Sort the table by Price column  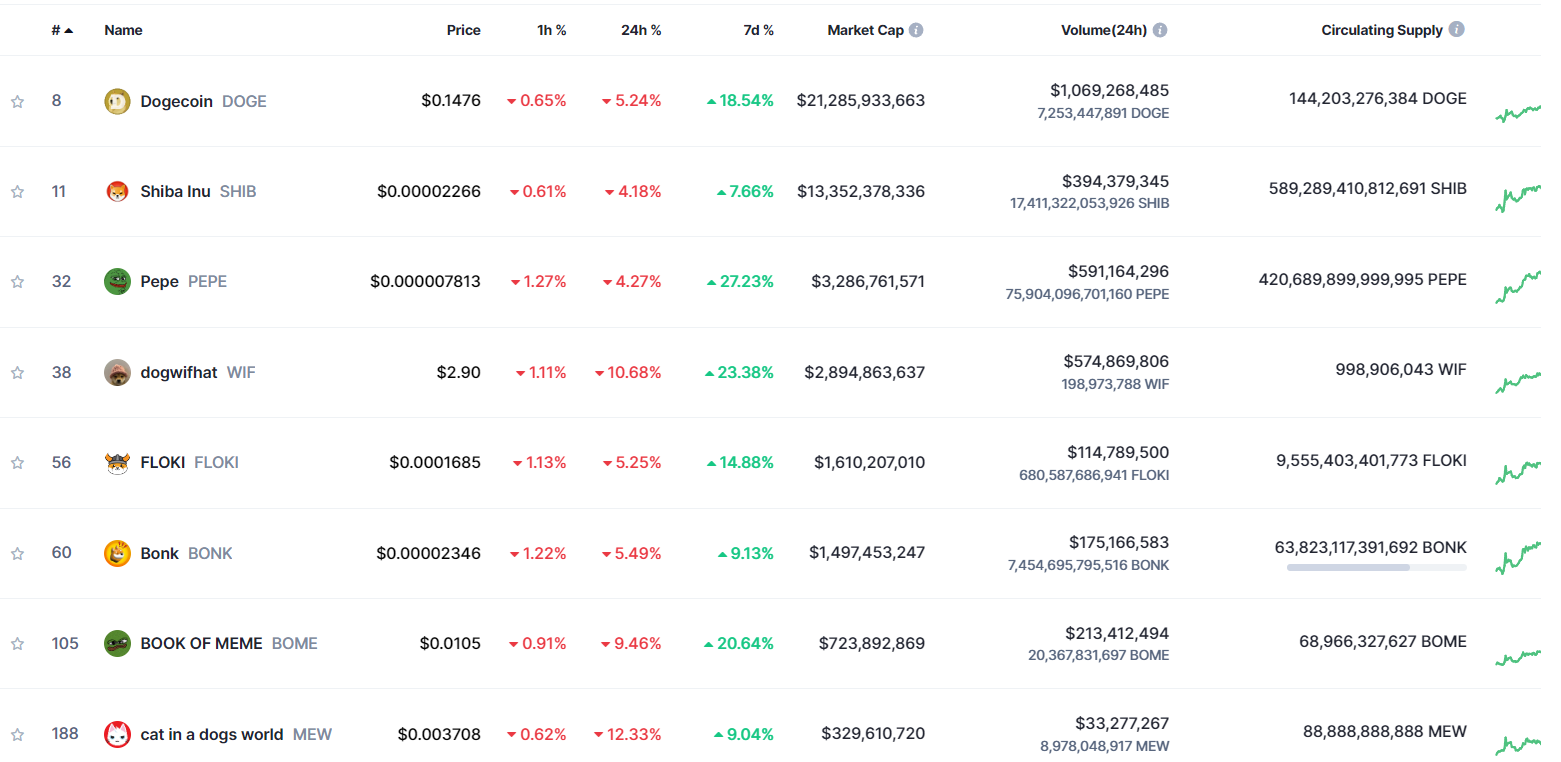click(x=463, y=30)
